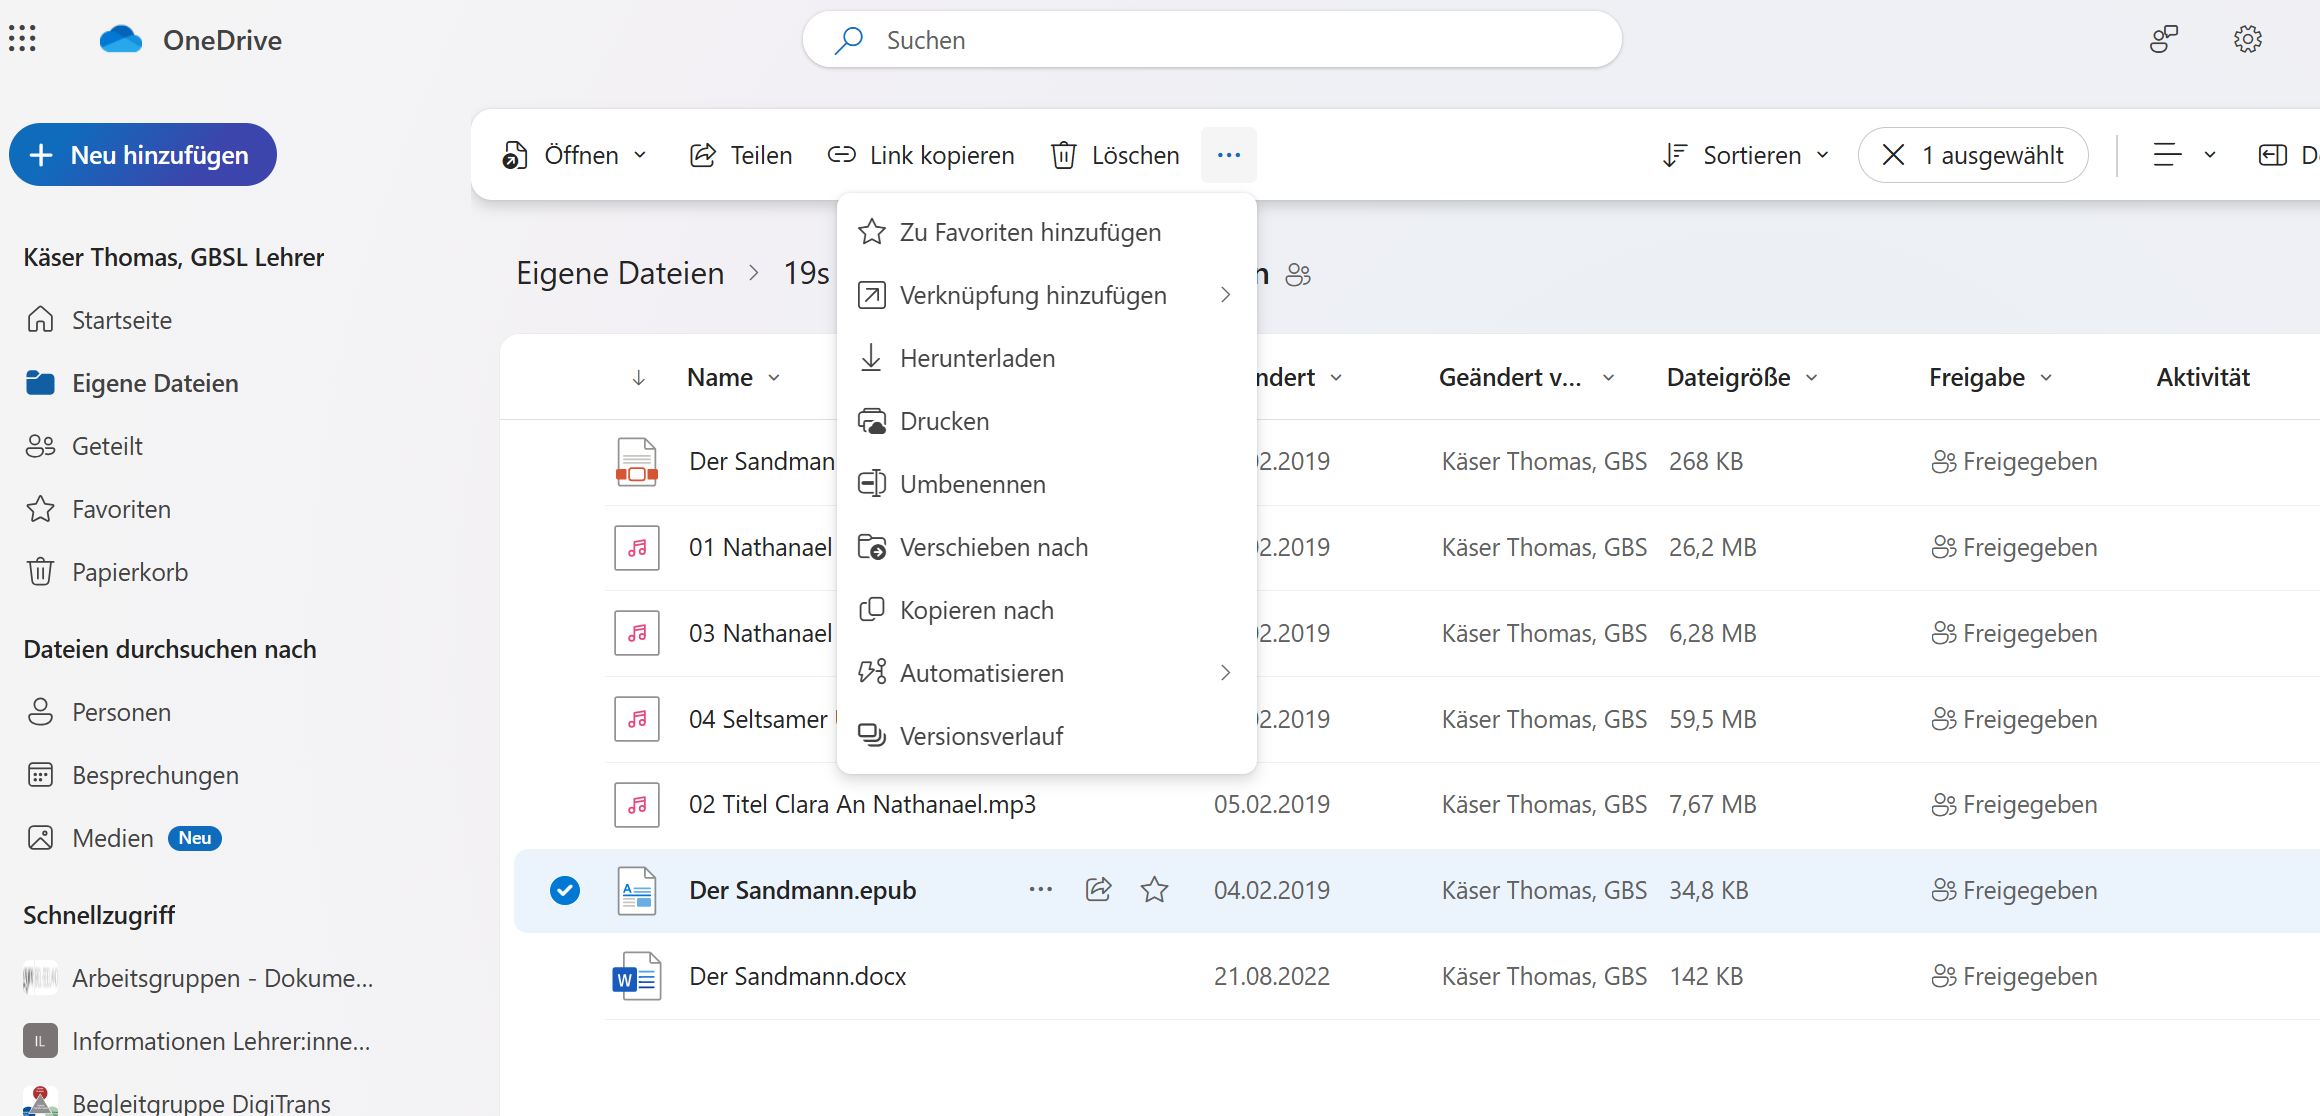Clear selection via 1 ausgewählt X
Viewport: 2320px width, 1116px height.
point(1893,155)
